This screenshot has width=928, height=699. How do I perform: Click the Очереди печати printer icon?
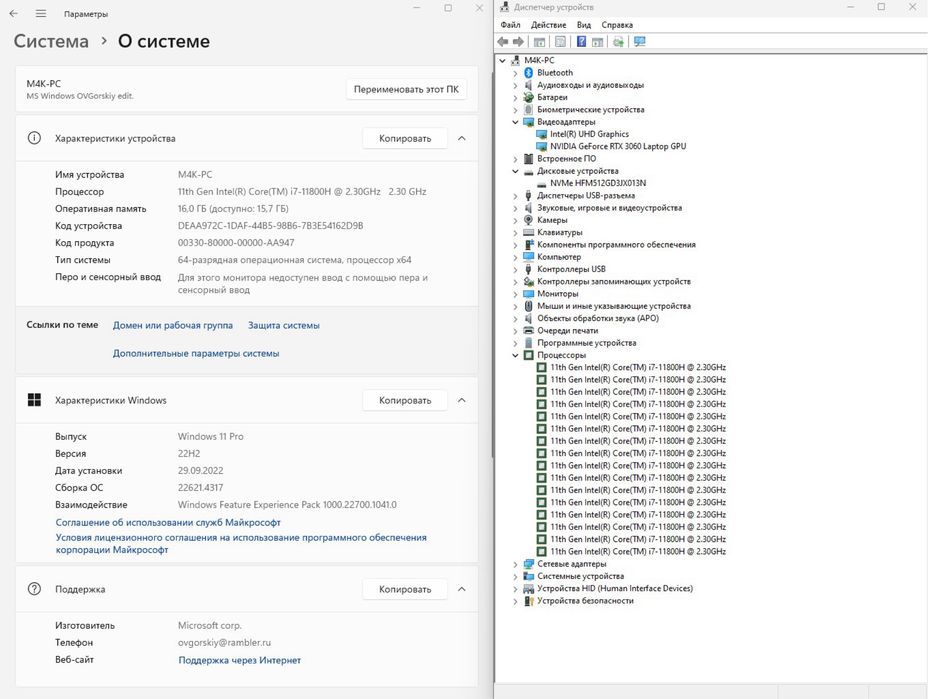[529, 330]
